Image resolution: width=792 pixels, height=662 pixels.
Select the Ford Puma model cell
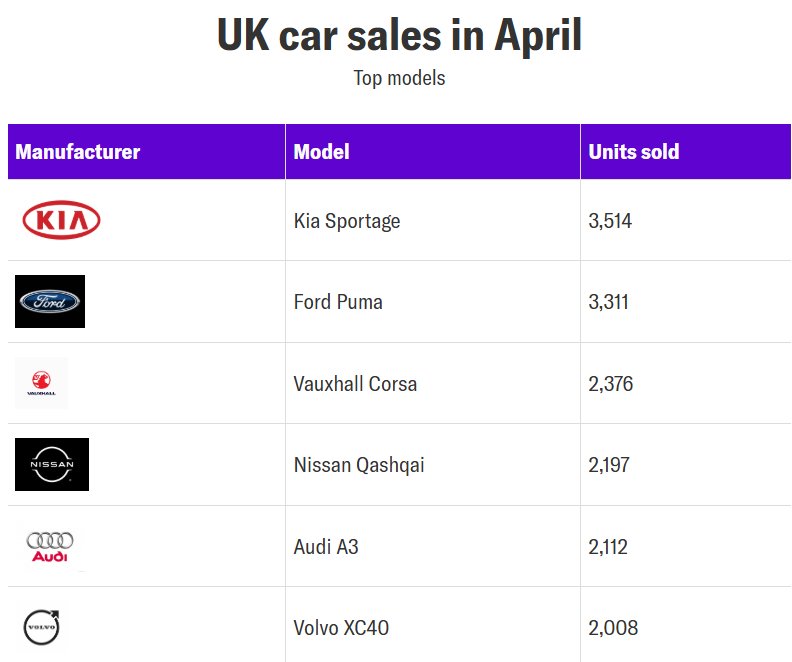click(338, 302)
